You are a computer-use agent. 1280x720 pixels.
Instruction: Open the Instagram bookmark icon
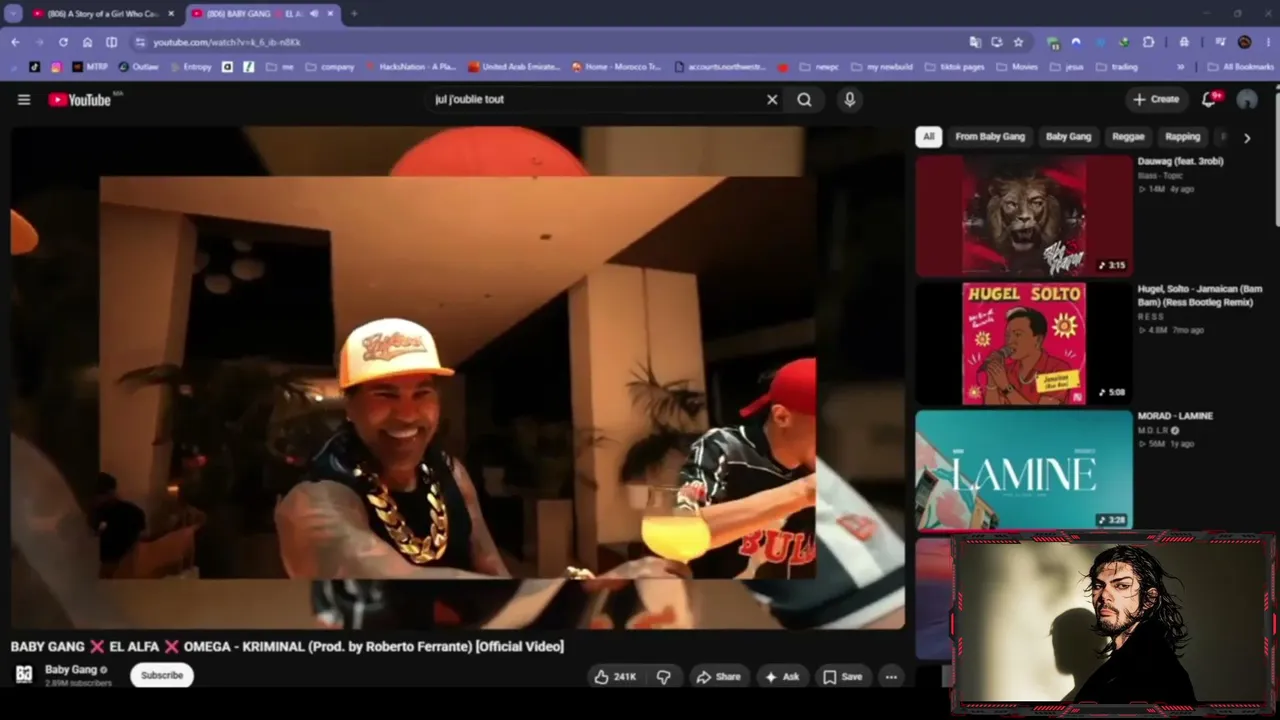56,67
